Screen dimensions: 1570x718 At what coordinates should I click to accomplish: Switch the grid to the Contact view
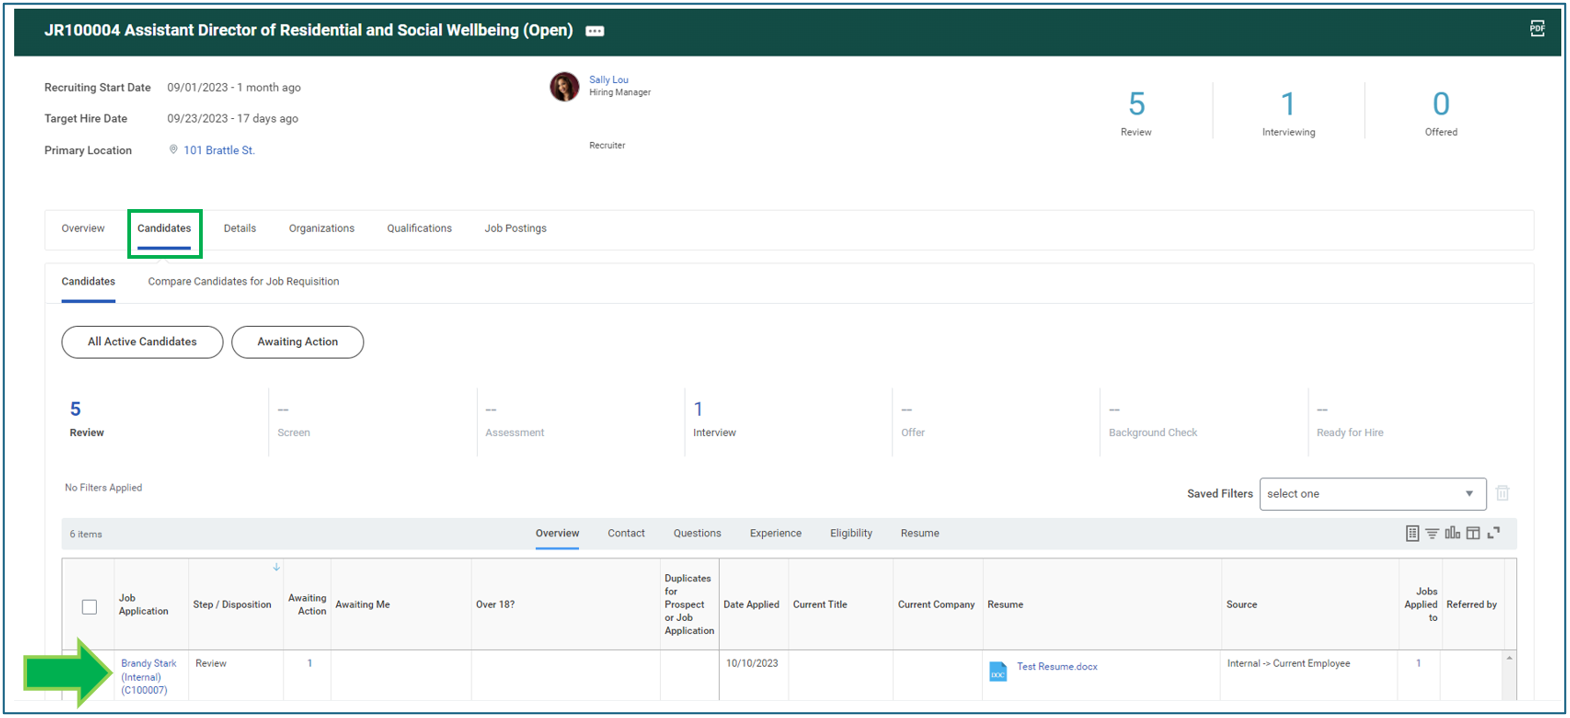pos(626,534)
